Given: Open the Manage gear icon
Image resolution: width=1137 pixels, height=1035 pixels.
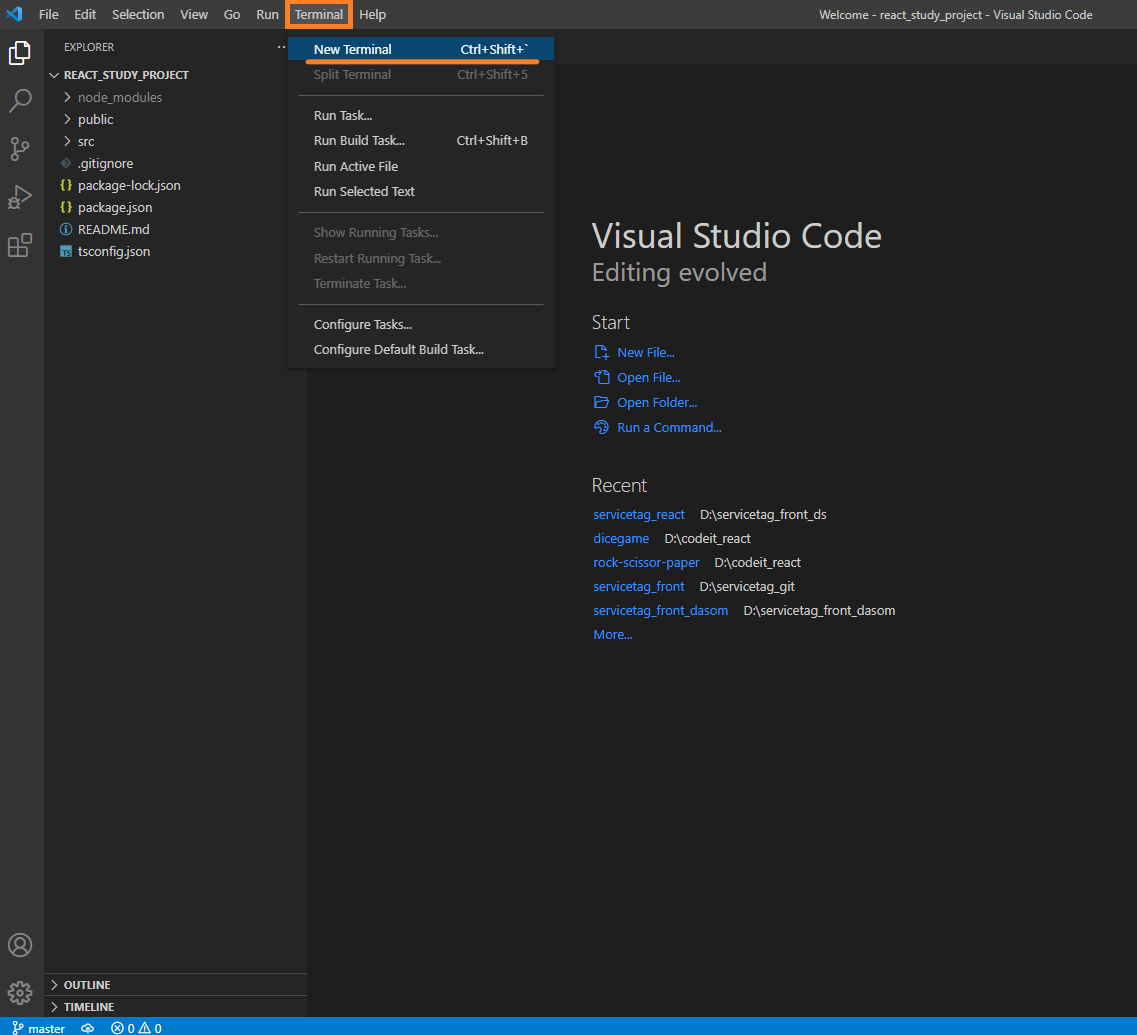Looking at the screenshot, I should click(x=20, y=992).
